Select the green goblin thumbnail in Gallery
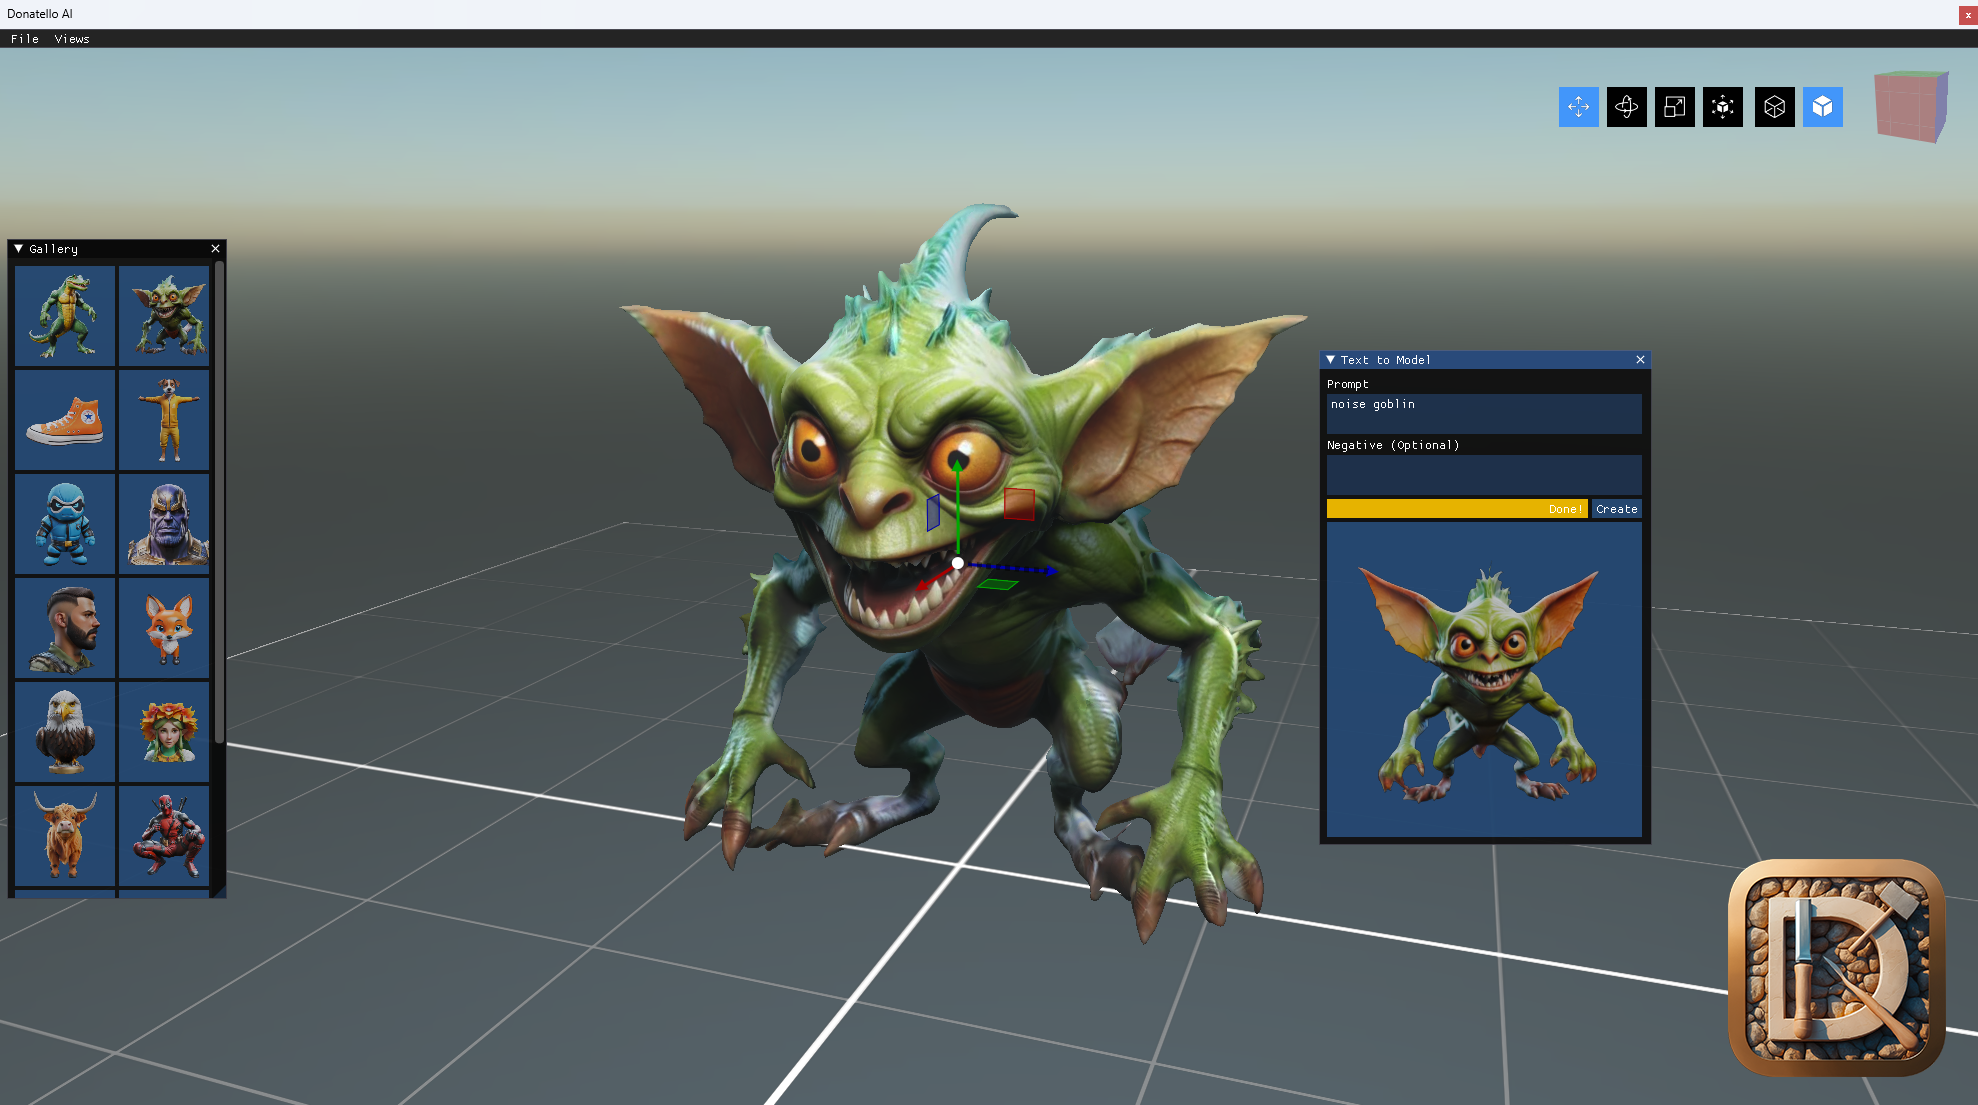This screenshot has height=1105, width=1978. 164,316
